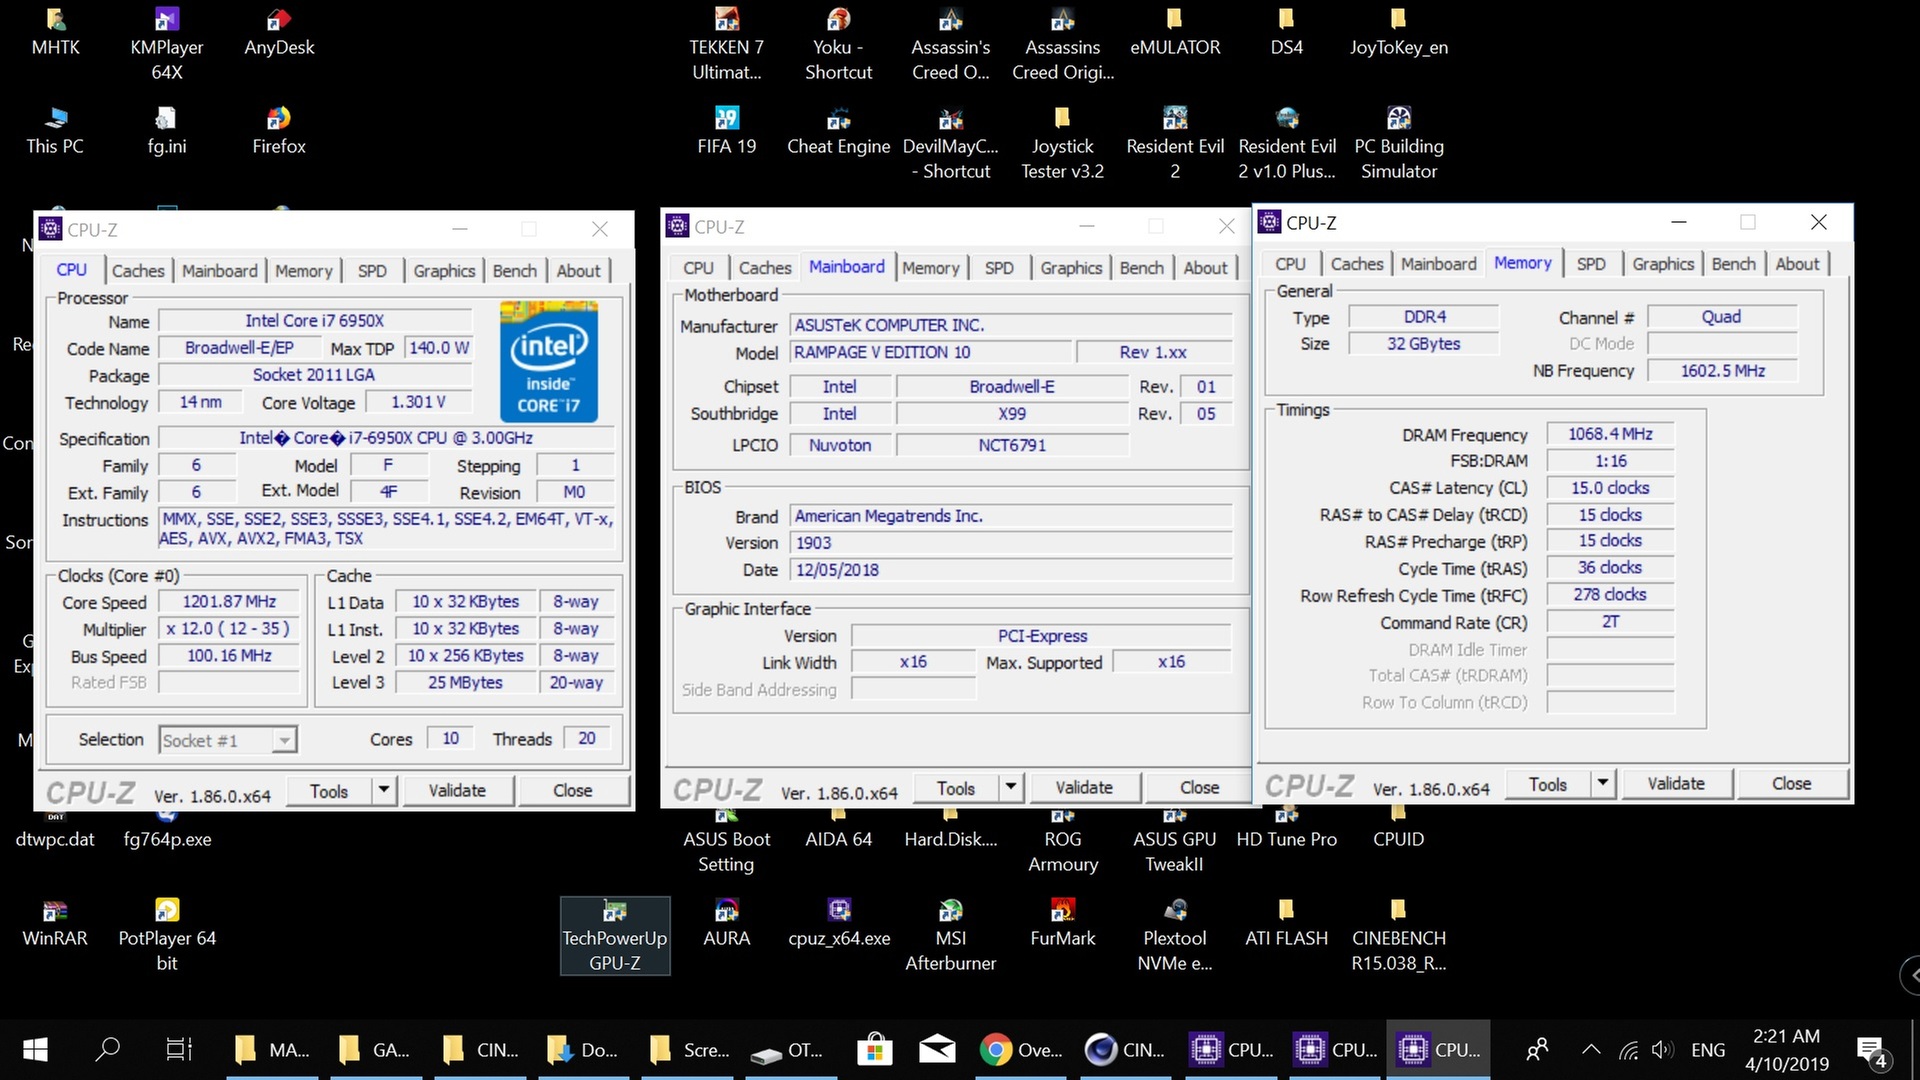This screenshot has width=1920, height=1080.
Task: Open the Action Center notifications icon
Action: (x=1873, y=1052)
